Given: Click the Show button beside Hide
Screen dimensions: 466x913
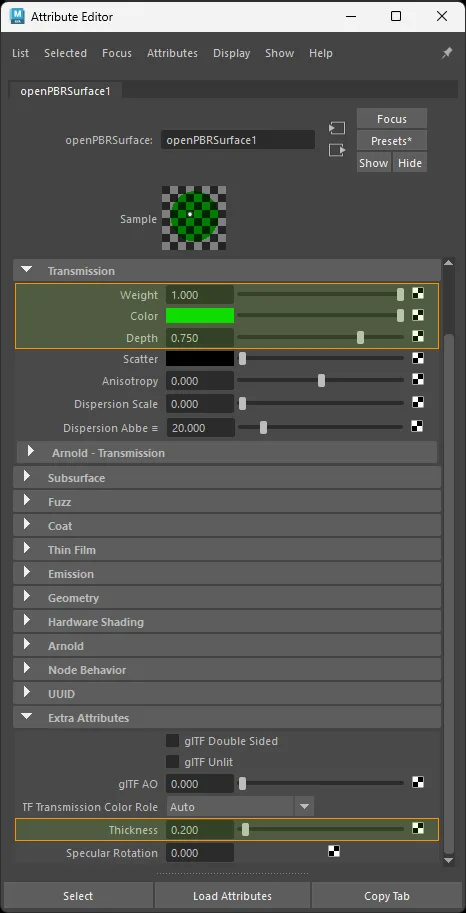Looking at the screenshot, I should click(x=373, y=162).
